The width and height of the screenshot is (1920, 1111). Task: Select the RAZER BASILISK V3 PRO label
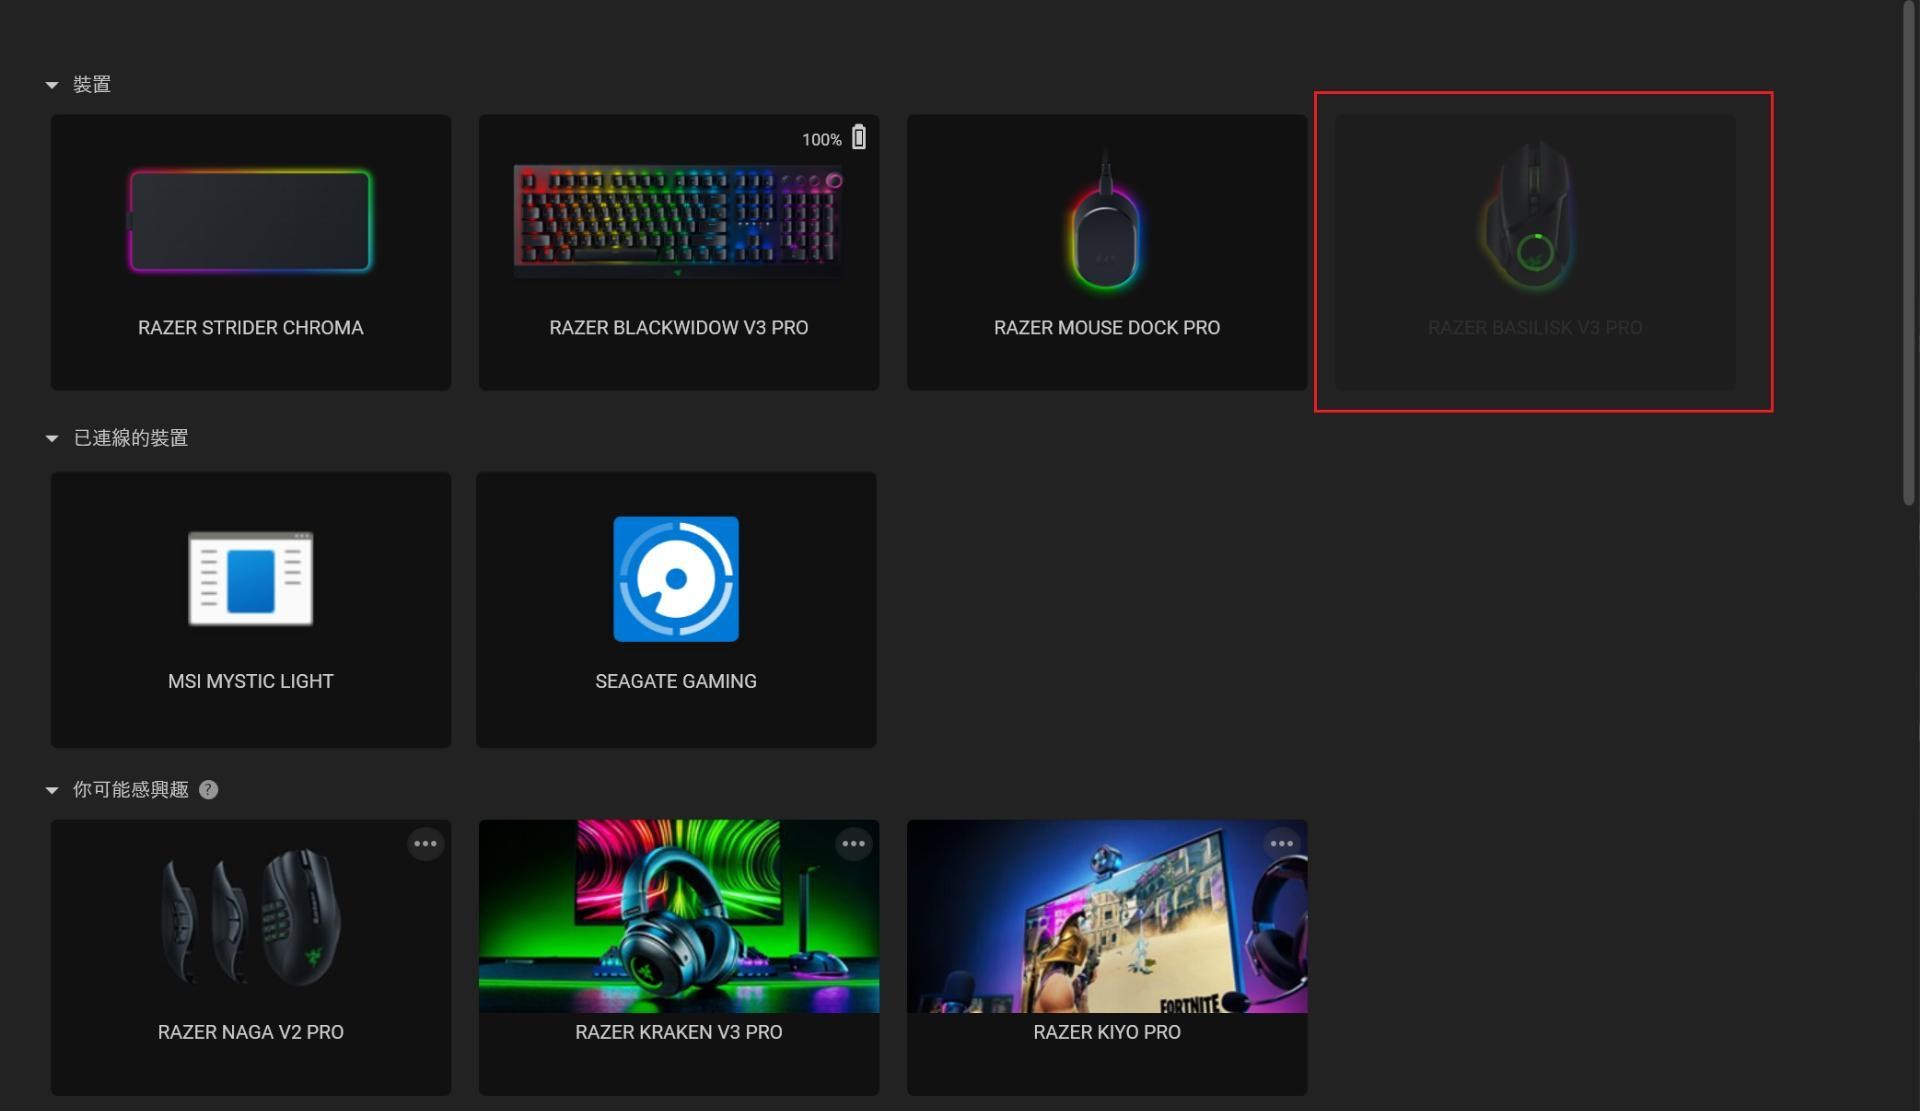pos(1534,328)
